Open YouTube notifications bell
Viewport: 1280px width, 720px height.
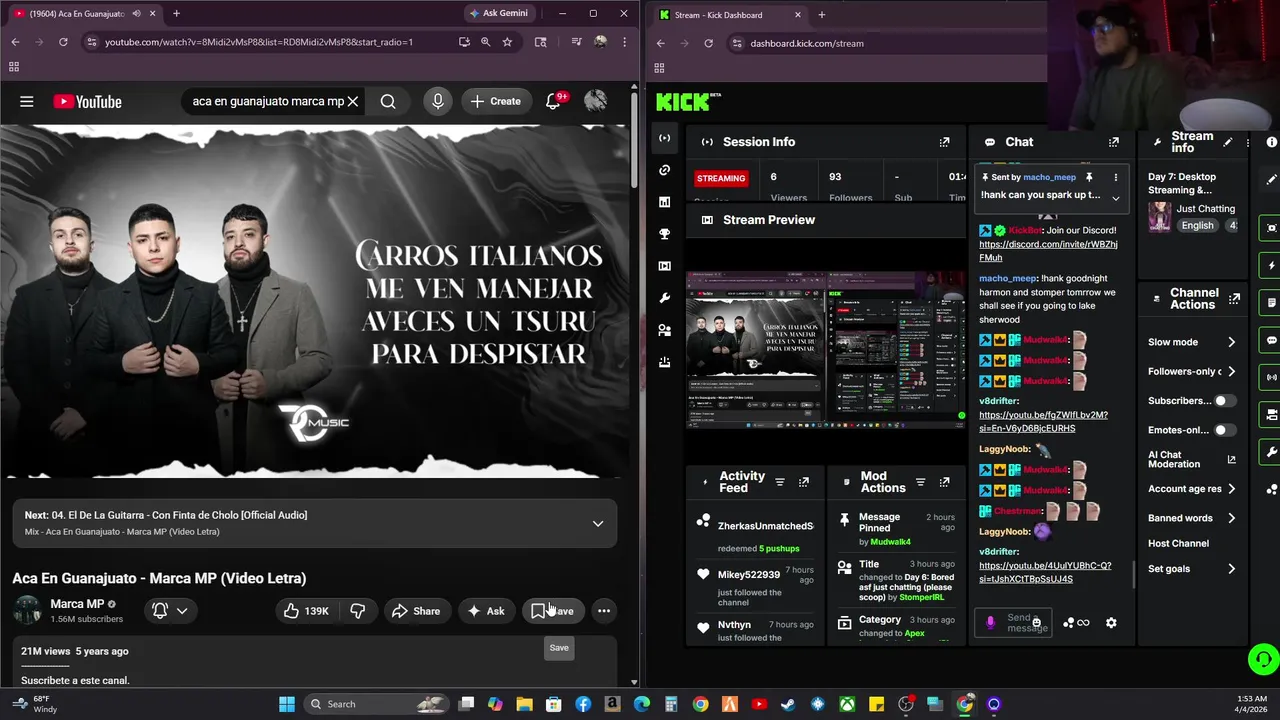(x=553, y=101)
